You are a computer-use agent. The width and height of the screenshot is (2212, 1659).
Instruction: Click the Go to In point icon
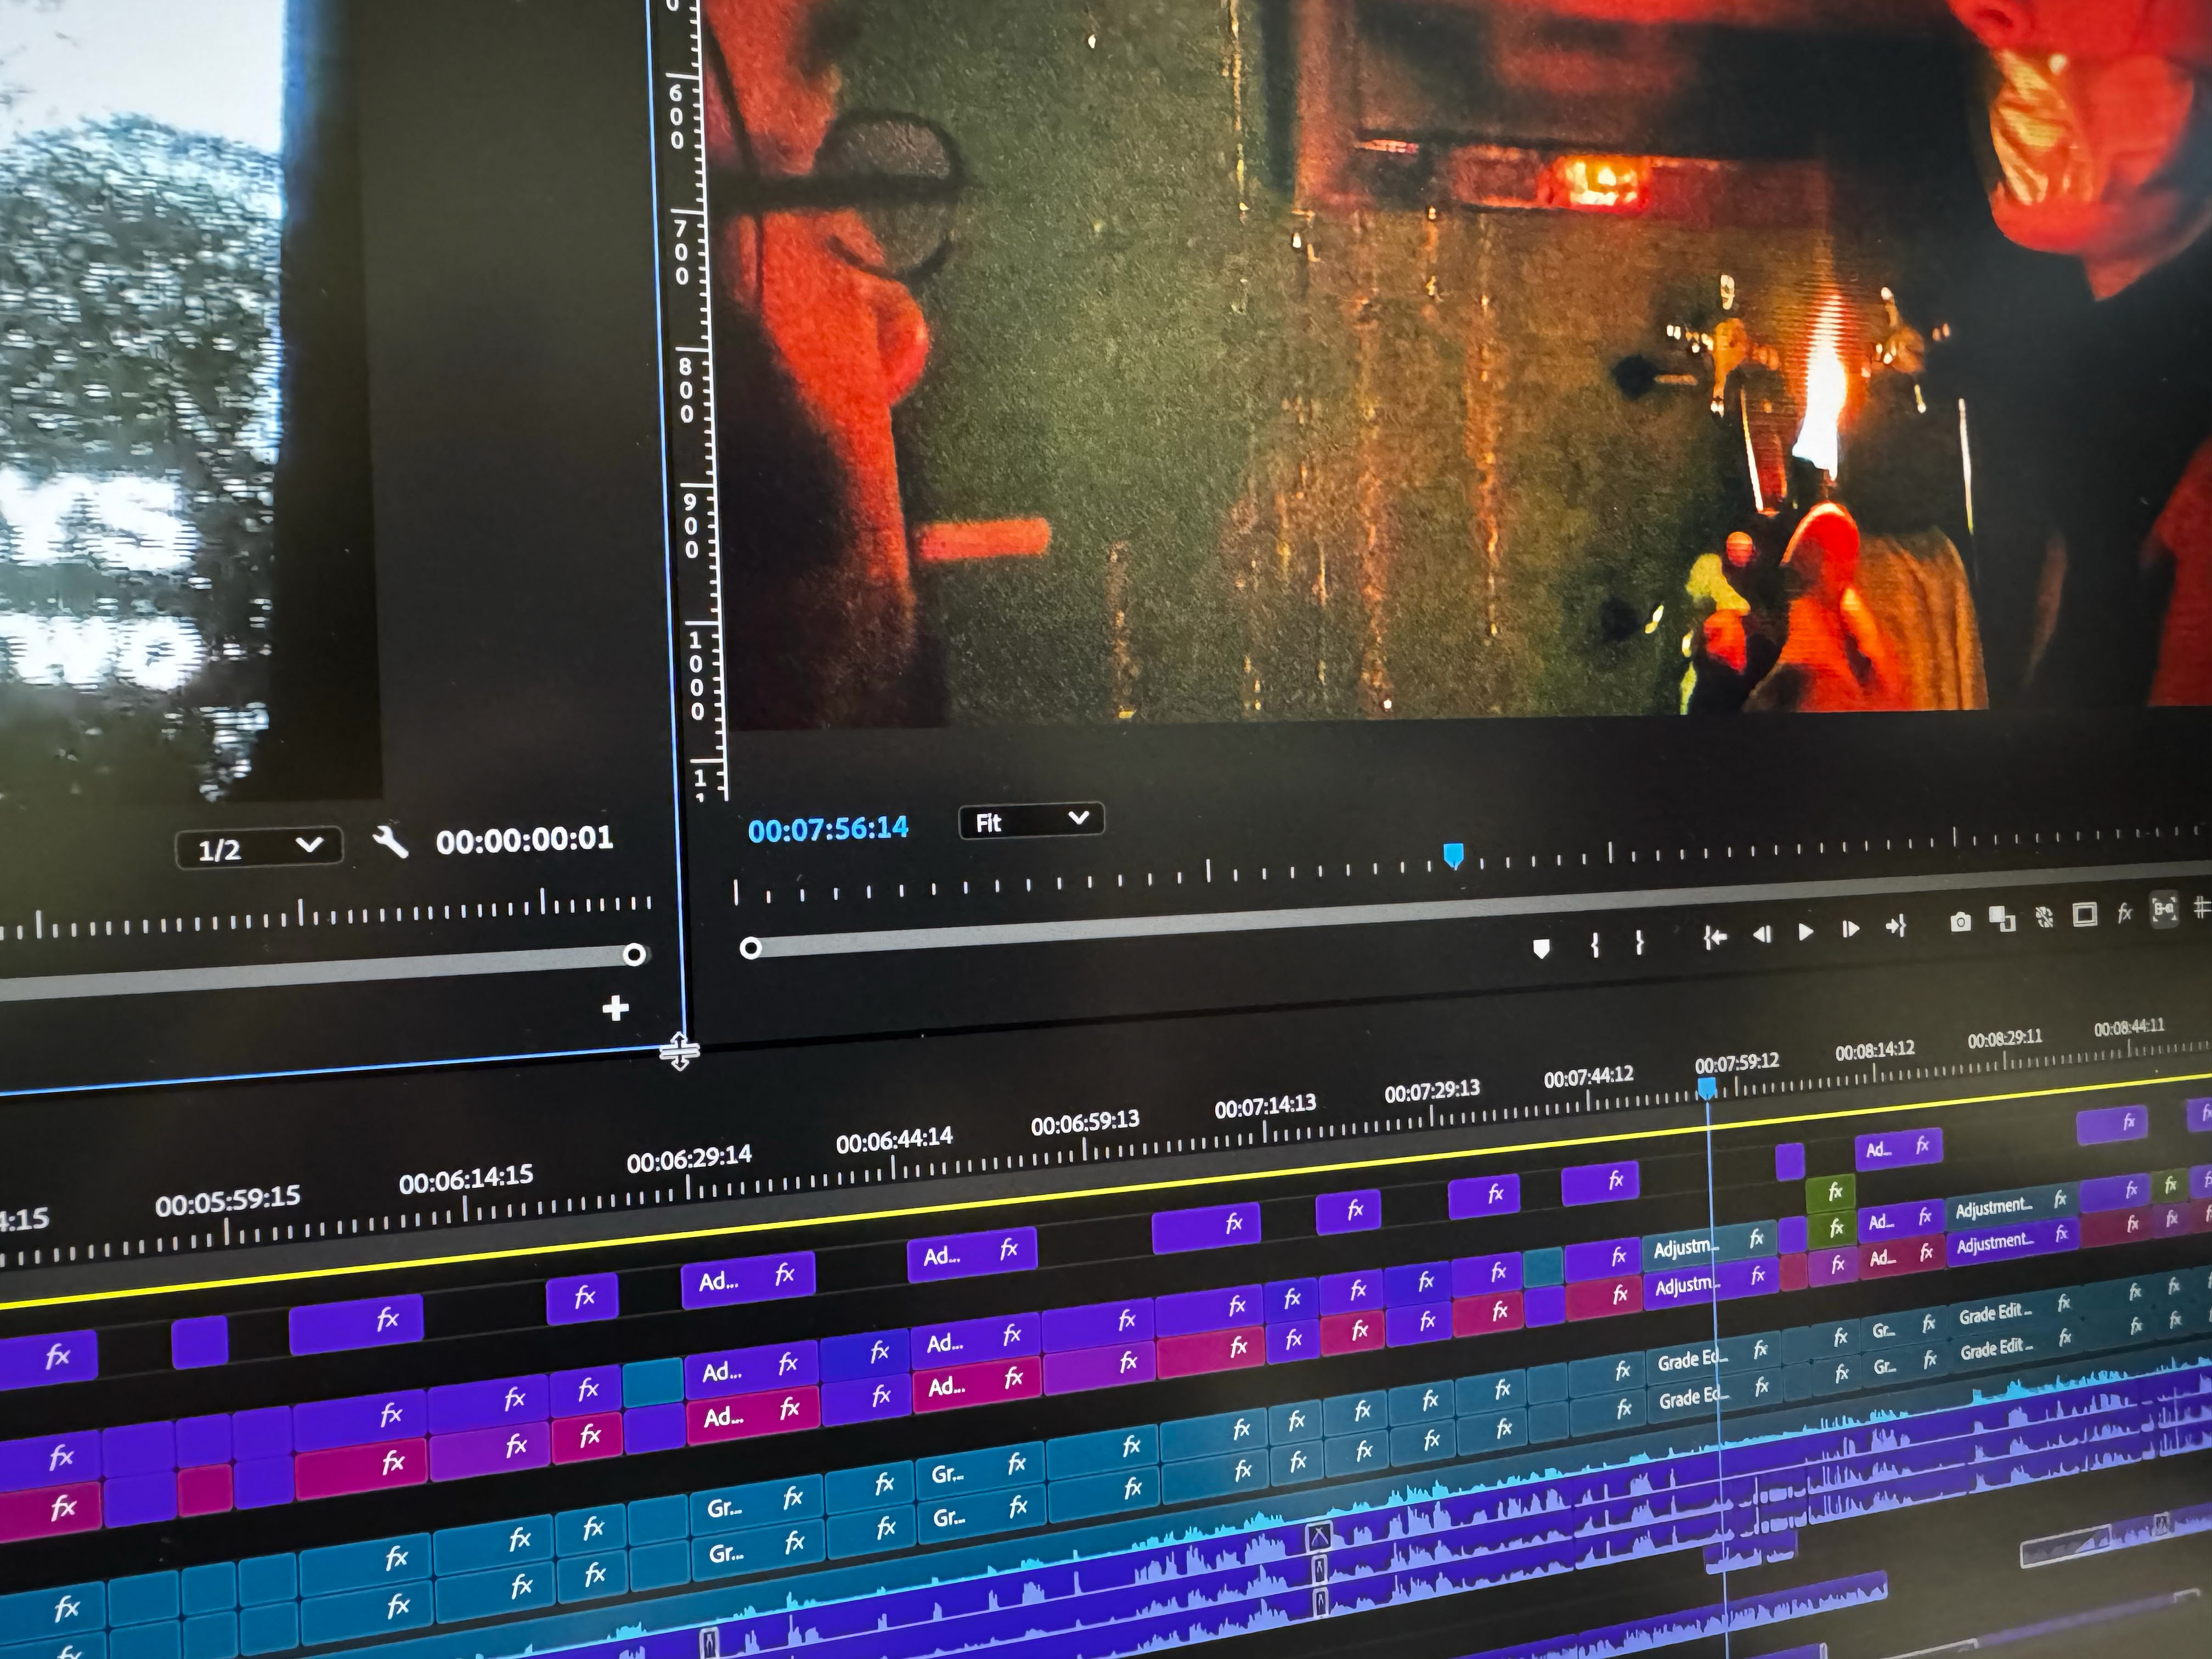tap(1715, 937)
